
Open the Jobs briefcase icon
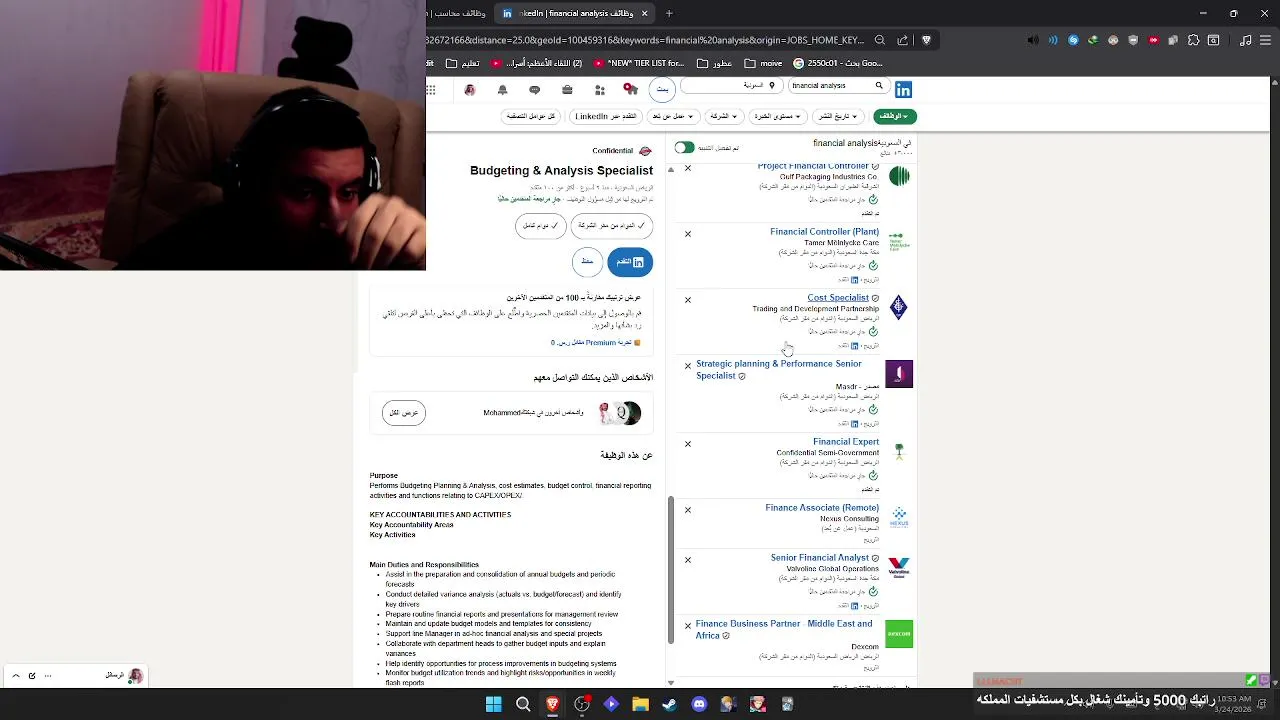(567, 90)
